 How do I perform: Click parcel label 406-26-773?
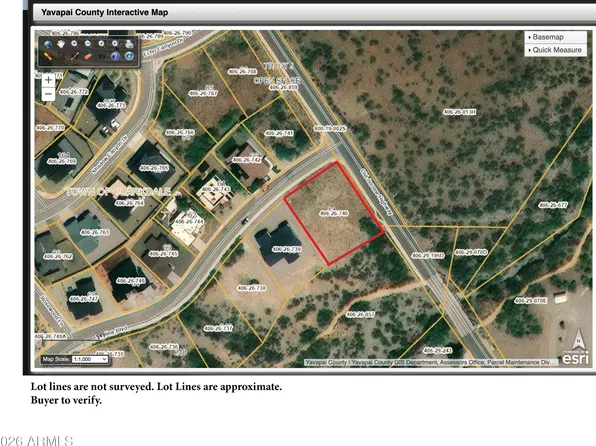pyautogui.click(x=111, y=106)
